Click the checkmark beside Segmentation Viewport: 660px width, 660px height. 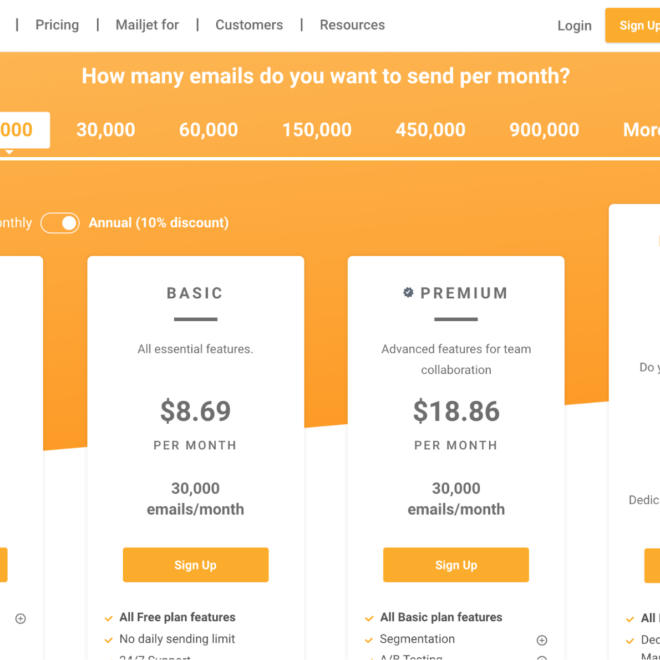pyautogui.click(x=369, y=640)
